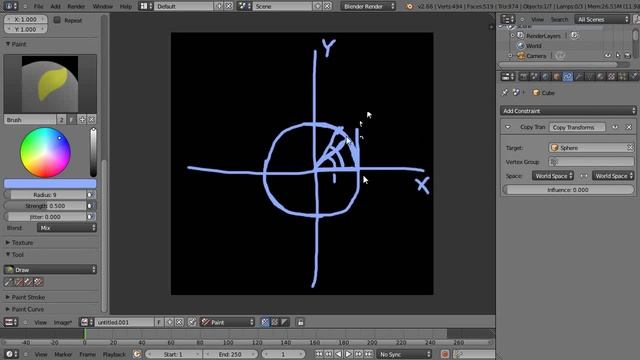Open the Paint mode dropdown
Viewport: 640px width, 360px height.
point(227,322)
